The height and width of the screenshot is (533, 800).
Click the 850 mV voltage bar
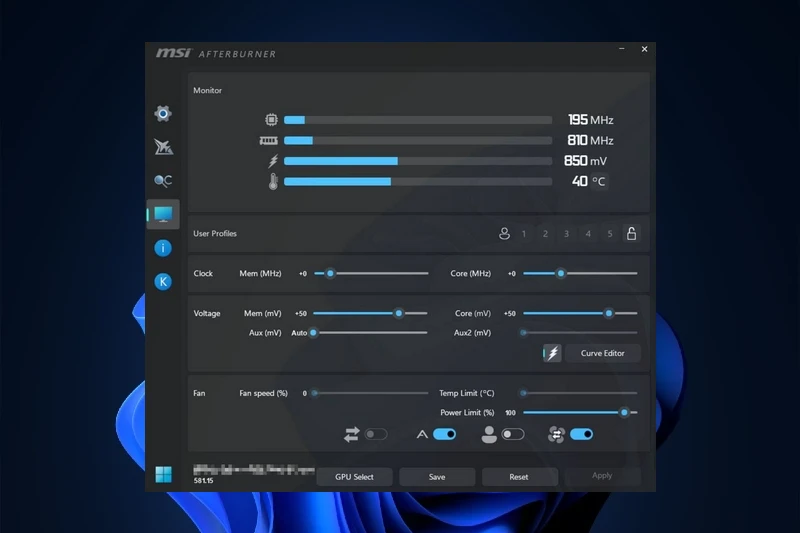click(x=418, y=161)
